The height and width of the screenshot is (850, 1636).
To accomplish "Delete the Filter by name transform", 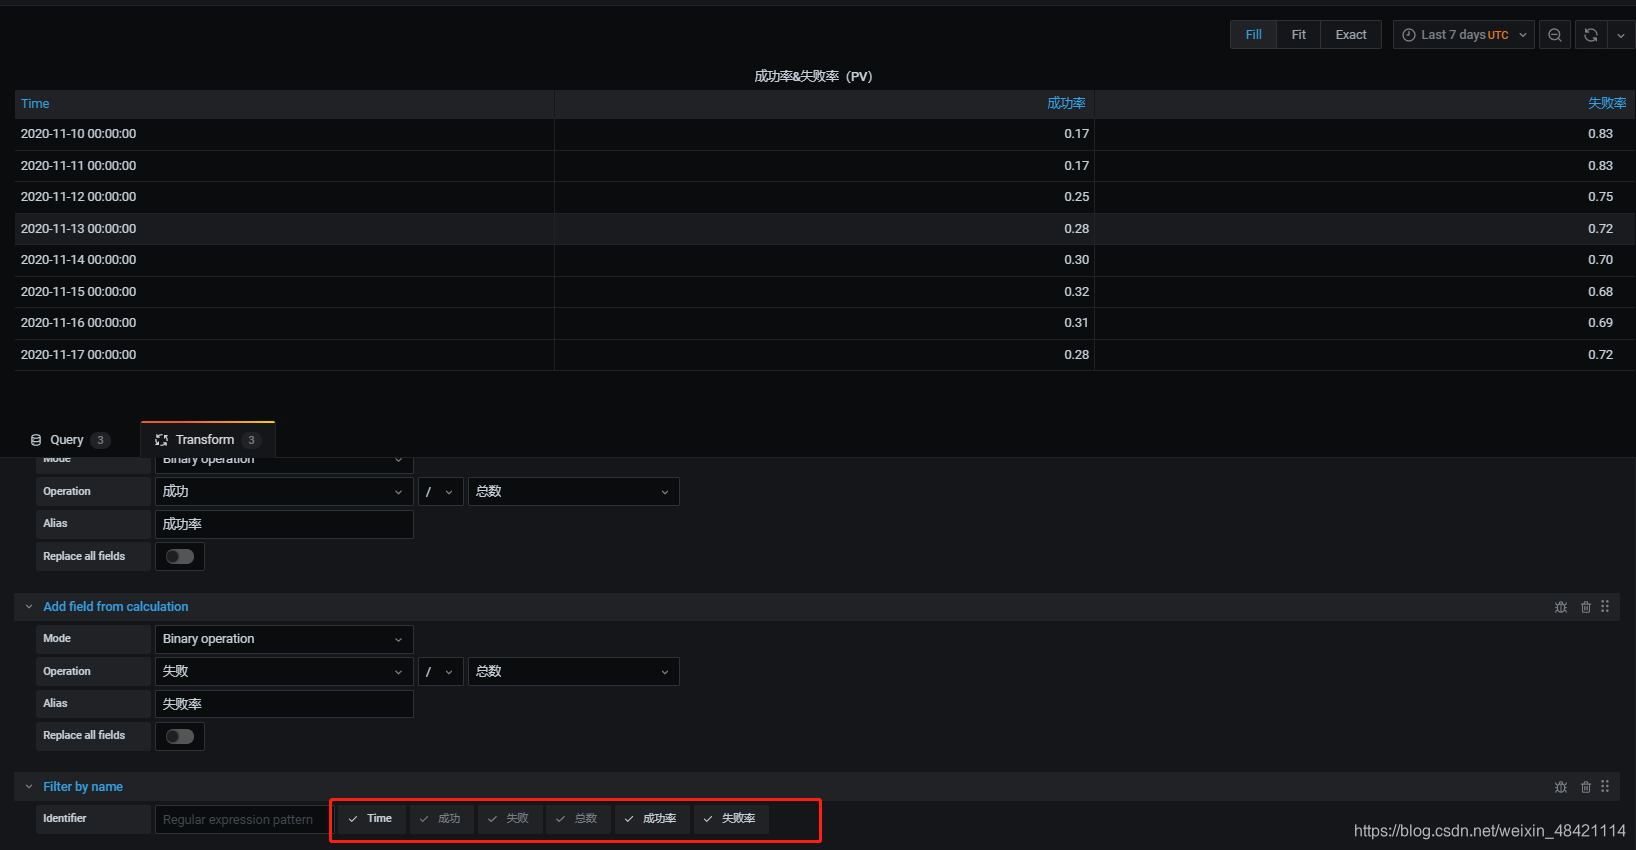I will point(1586,787).
